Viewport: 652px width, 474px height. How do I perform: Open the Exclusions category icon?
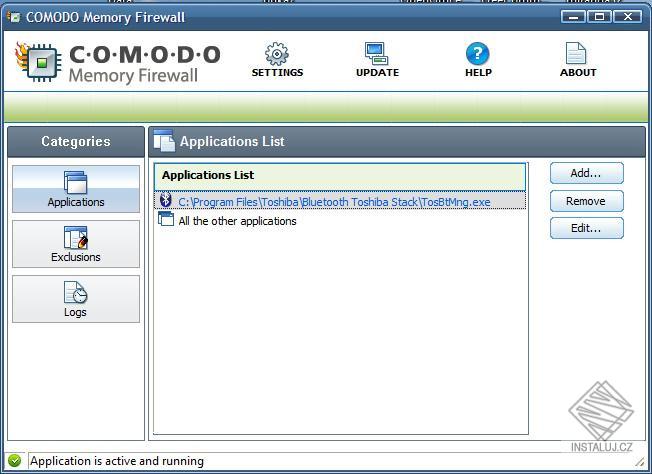coord(76,237)
